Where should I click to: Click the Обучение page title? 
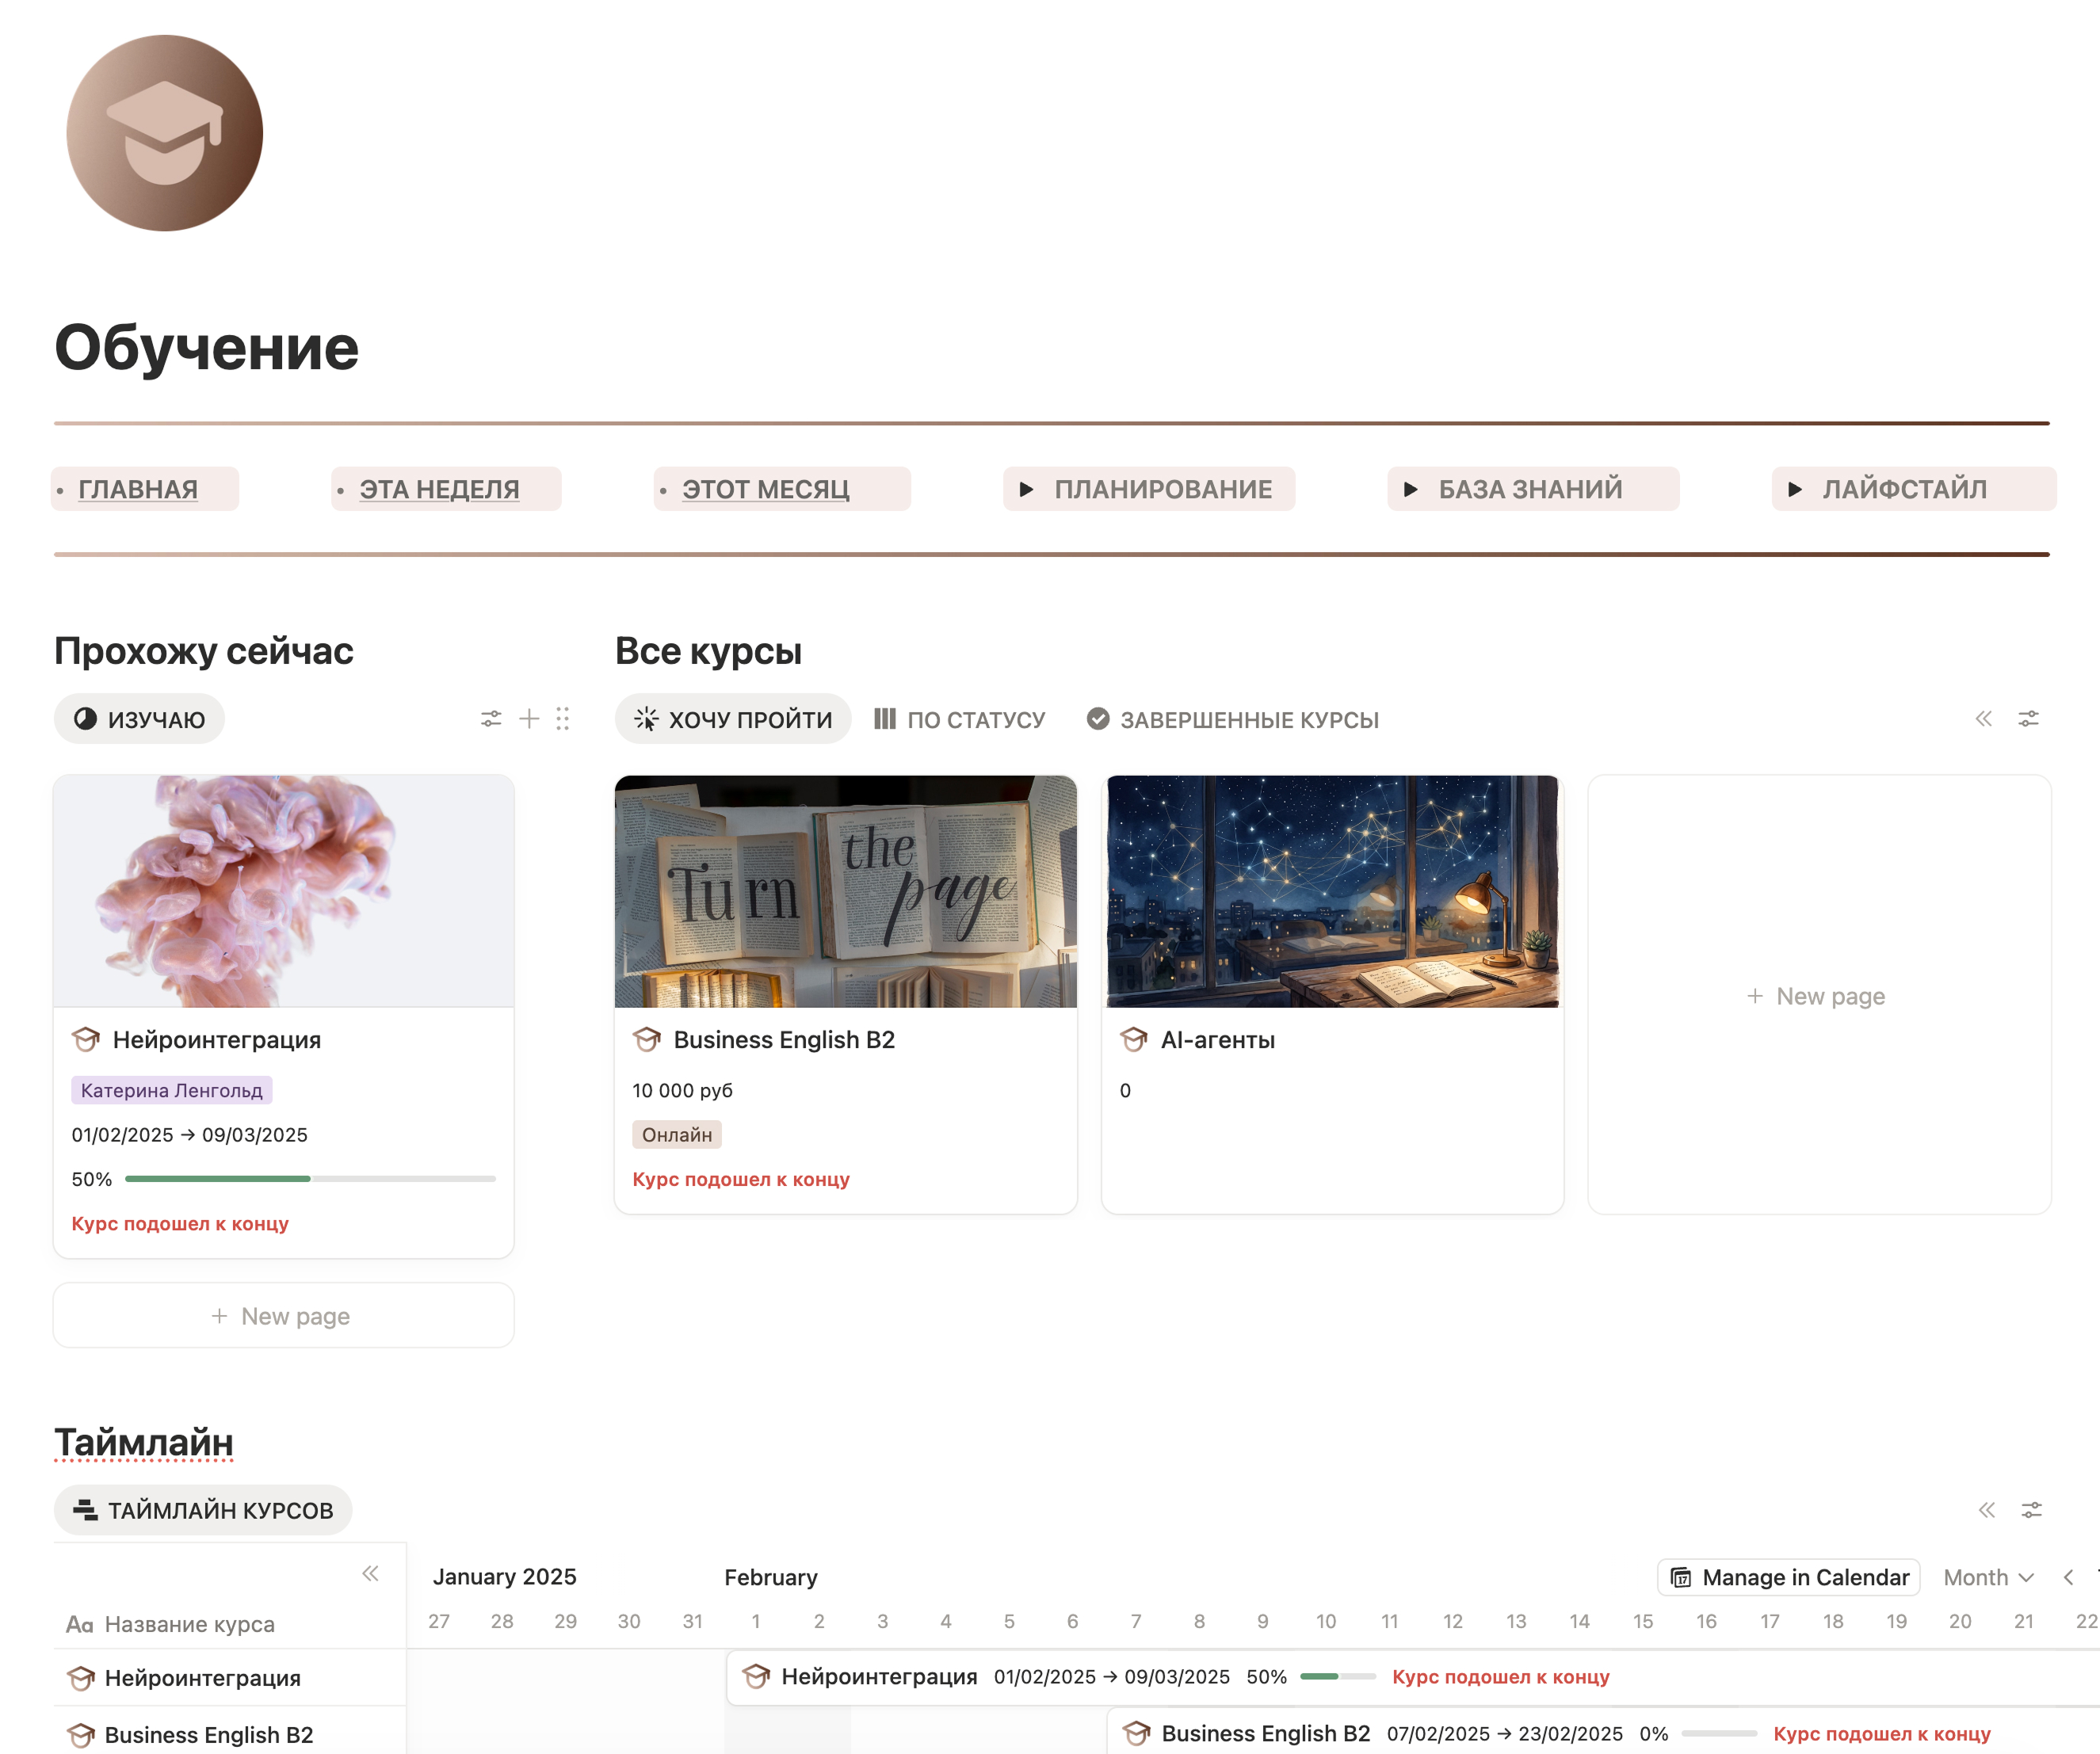click(207, 348)
